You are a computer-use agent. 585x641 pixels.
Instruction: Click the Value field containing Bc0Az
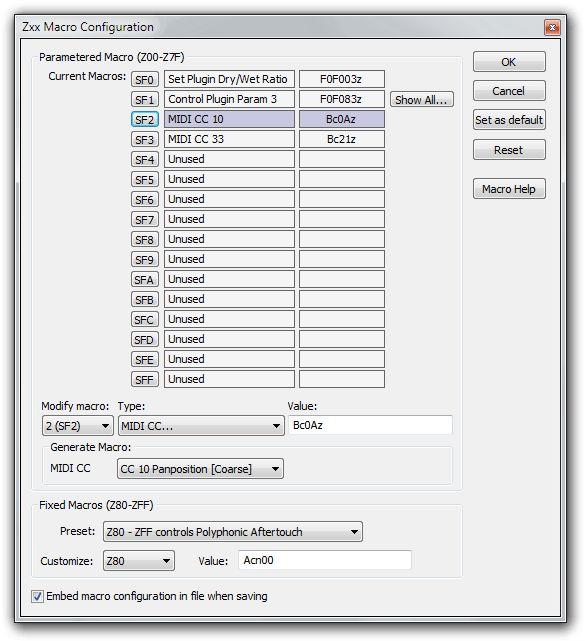pos(370,426)
